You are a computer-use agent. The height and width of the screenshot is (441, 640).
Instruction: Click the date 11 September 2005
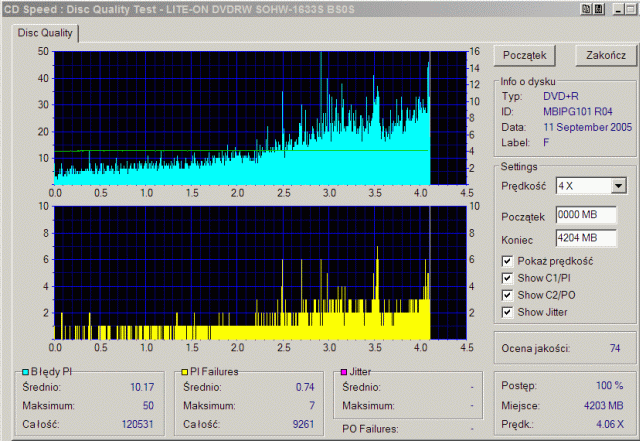587,127
